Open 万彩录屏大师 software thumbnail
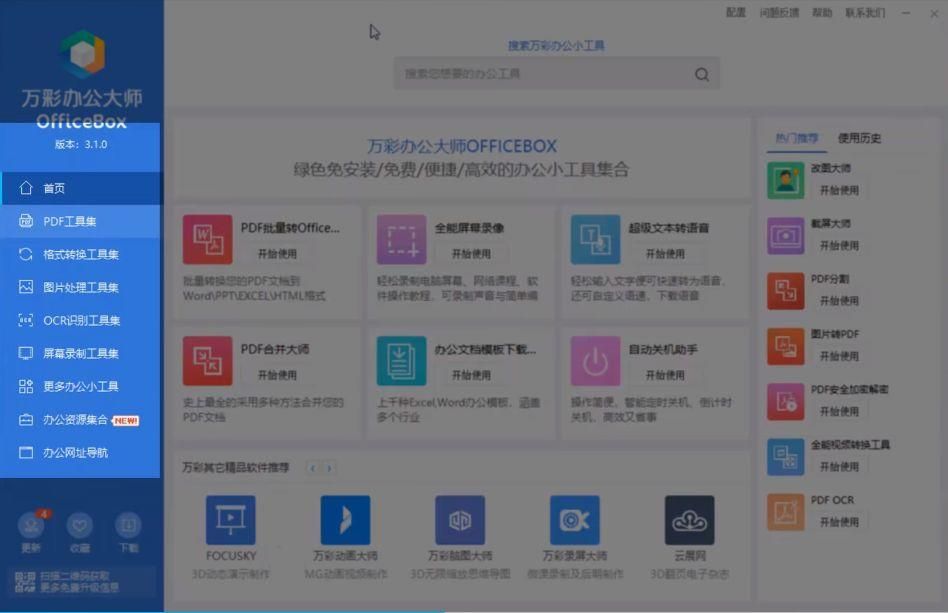Image resolution: width=948 pixels, height=613 pixels. (x=575, y=520)
